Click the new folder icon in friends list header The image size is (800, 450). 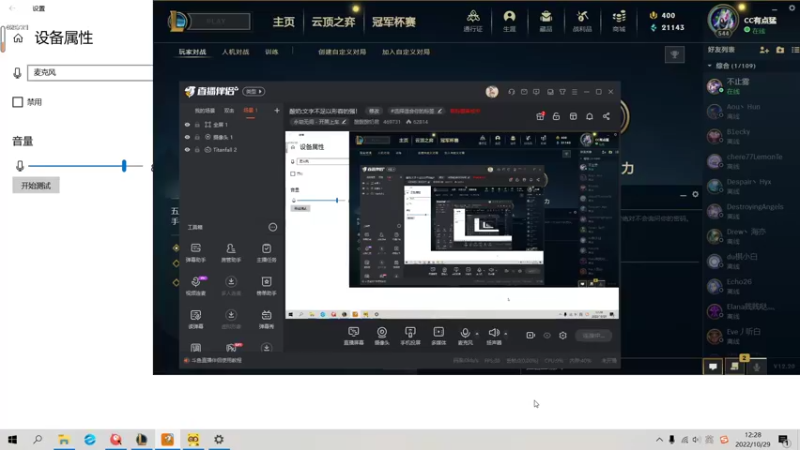(780, 50)
